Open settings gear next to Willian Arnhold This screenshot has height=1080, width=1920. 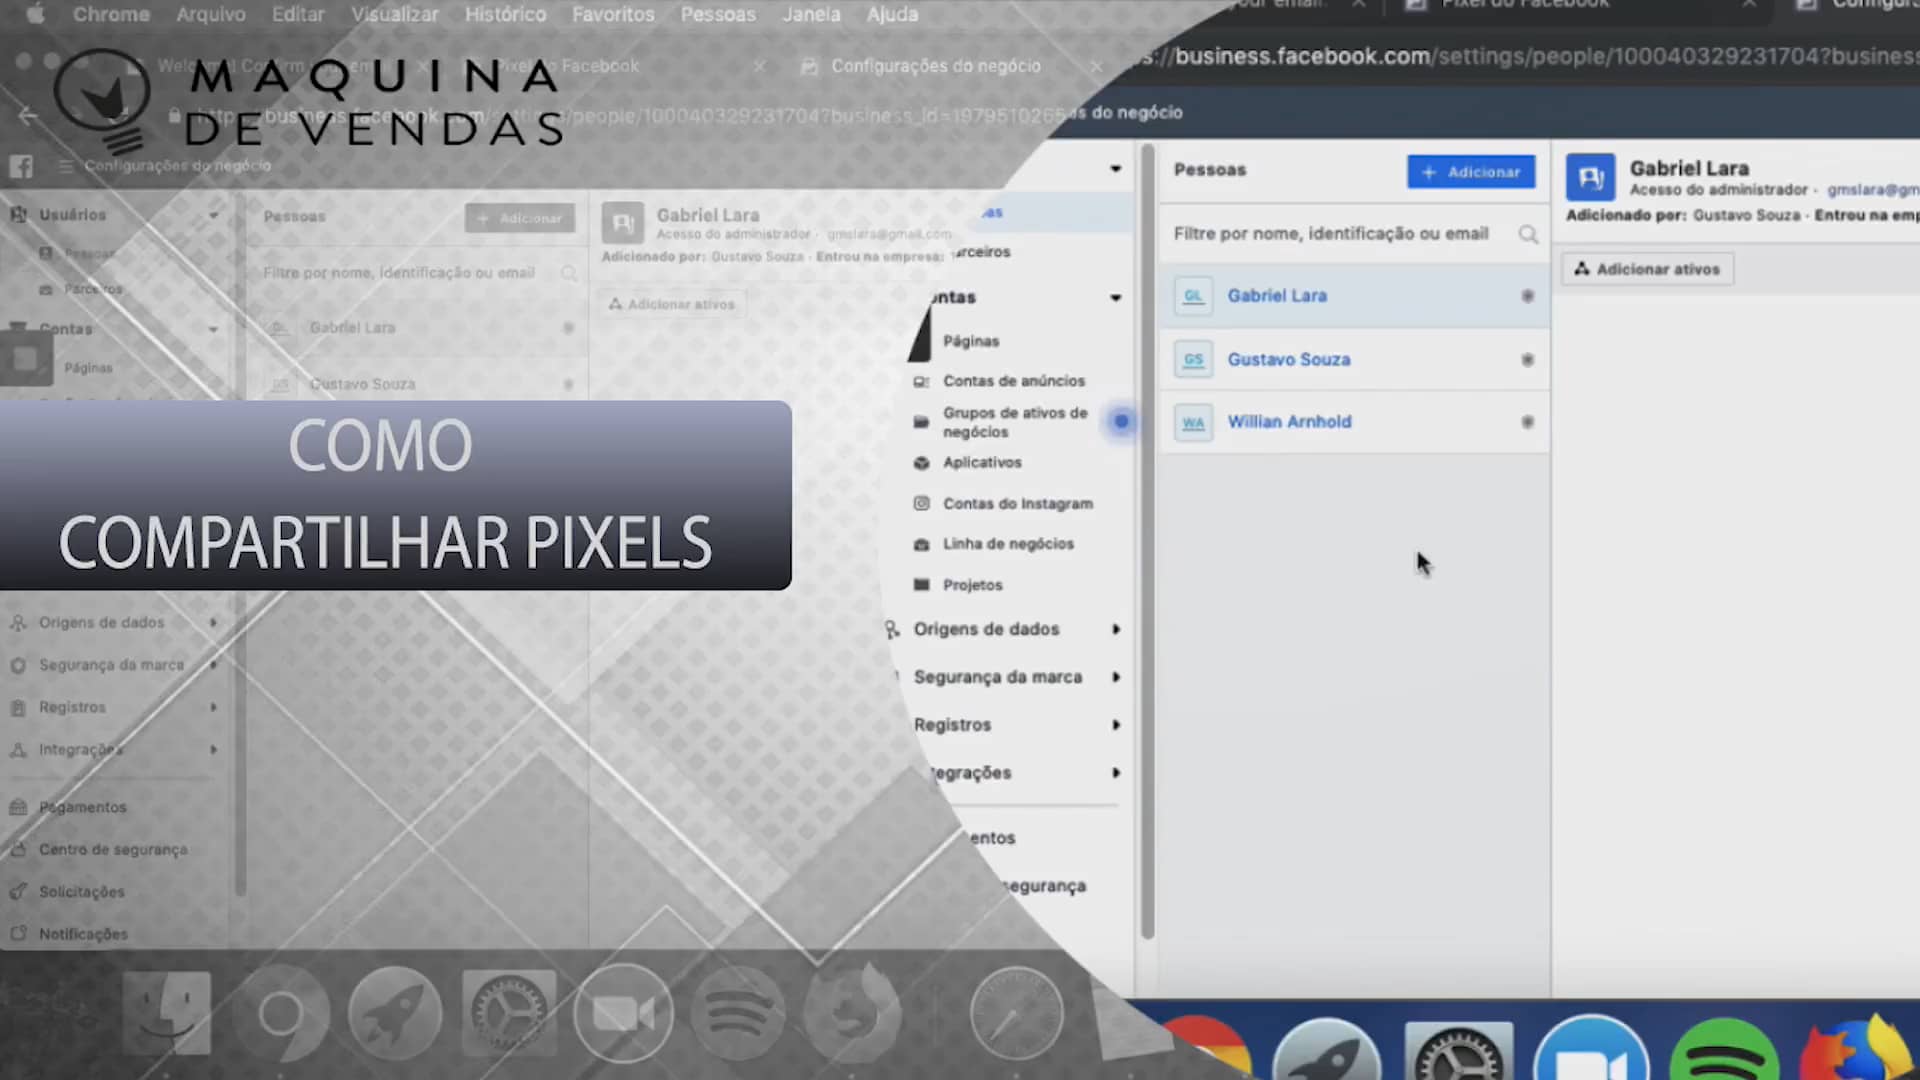click(x=1527, y=421)
